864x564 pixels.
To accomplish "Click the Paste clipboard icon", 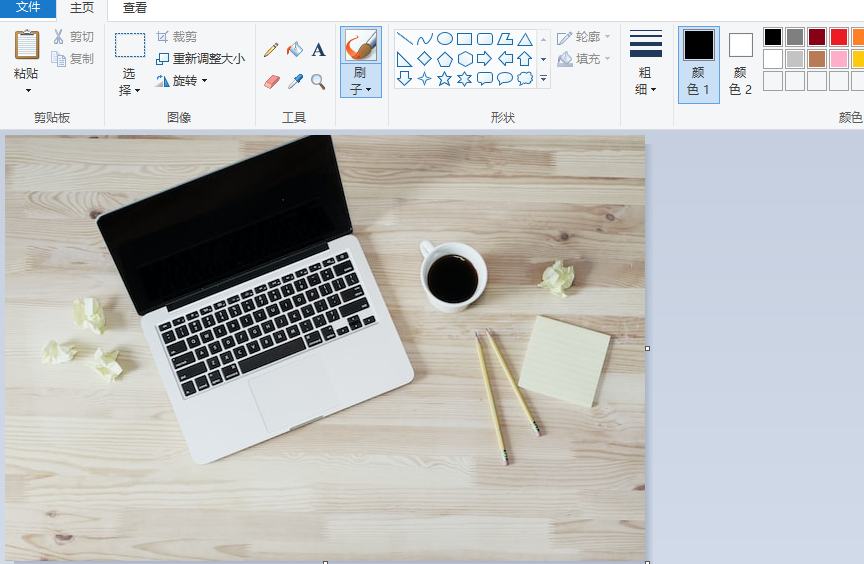I will (26, 45).
